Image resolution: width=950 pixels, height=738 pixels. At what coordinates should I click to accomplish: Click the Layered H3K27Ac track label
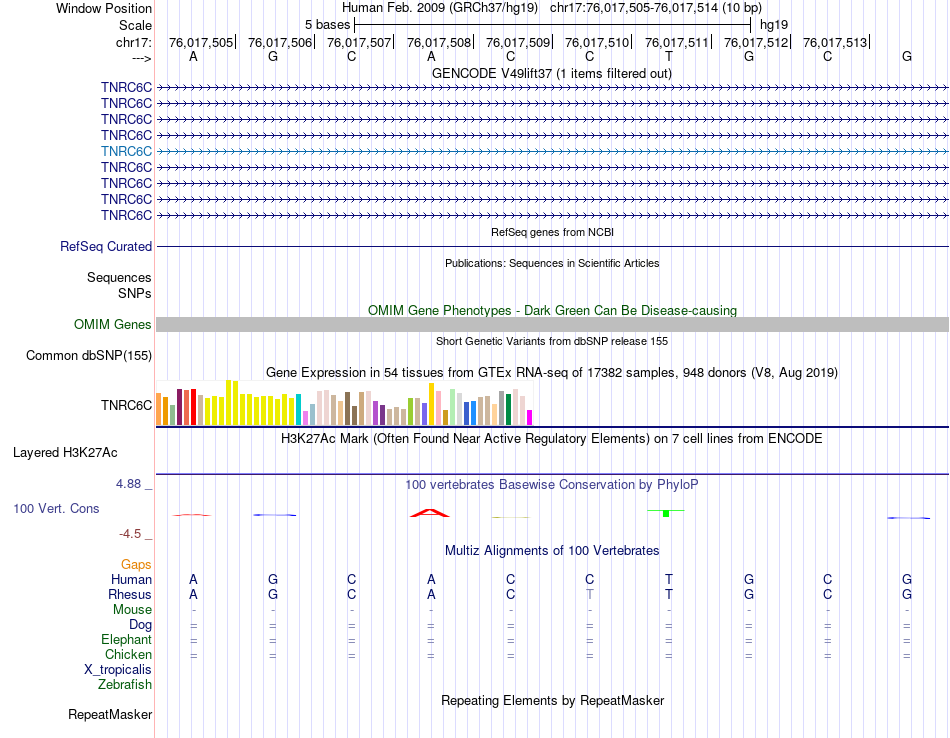tap(65, 453)
